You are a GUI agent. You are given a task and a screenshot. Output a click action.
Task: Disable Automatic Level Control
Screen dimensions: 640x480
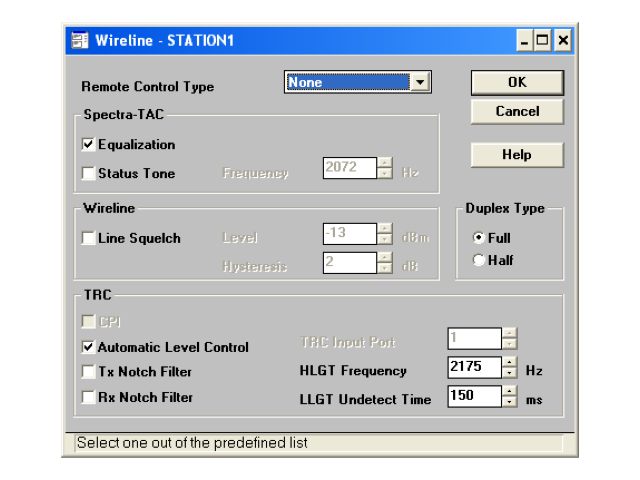coord(89,348)
